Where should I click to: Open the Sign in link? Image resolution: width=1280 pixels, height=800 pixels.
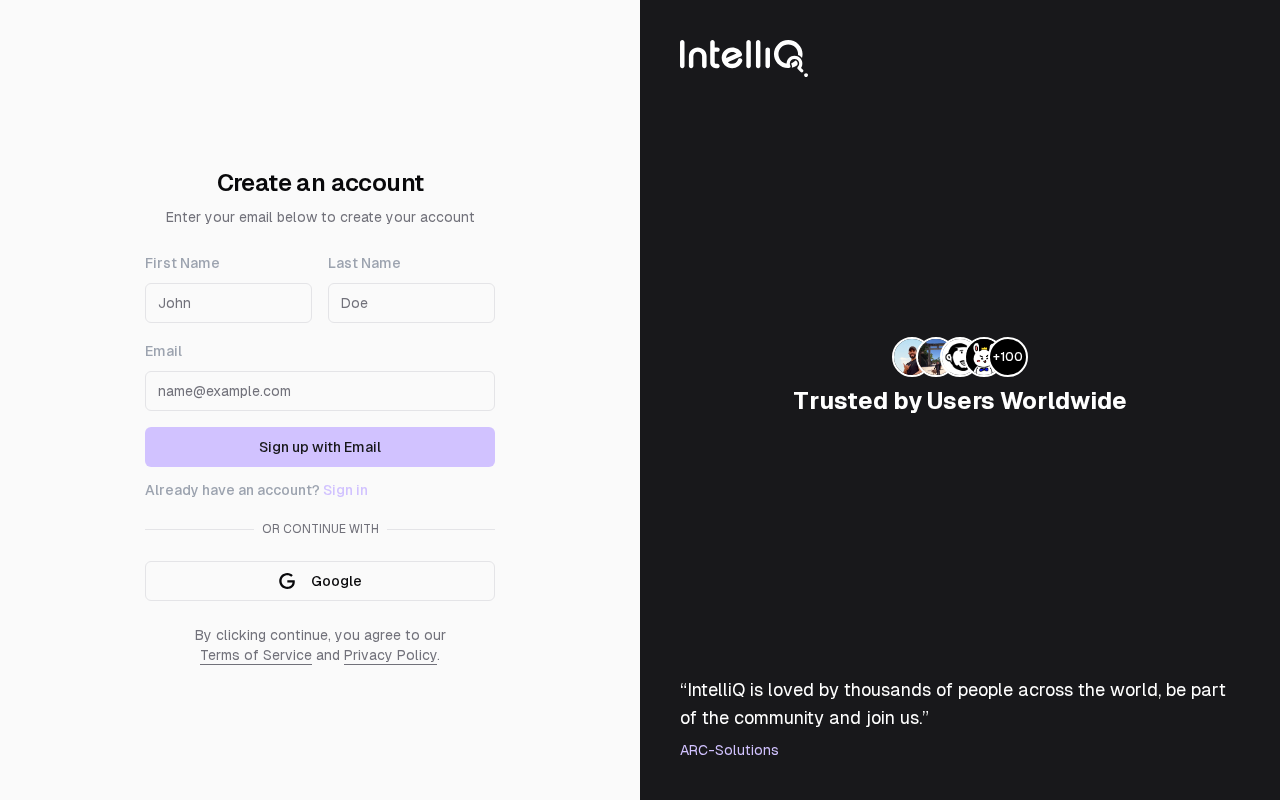(x=345, y=490)
